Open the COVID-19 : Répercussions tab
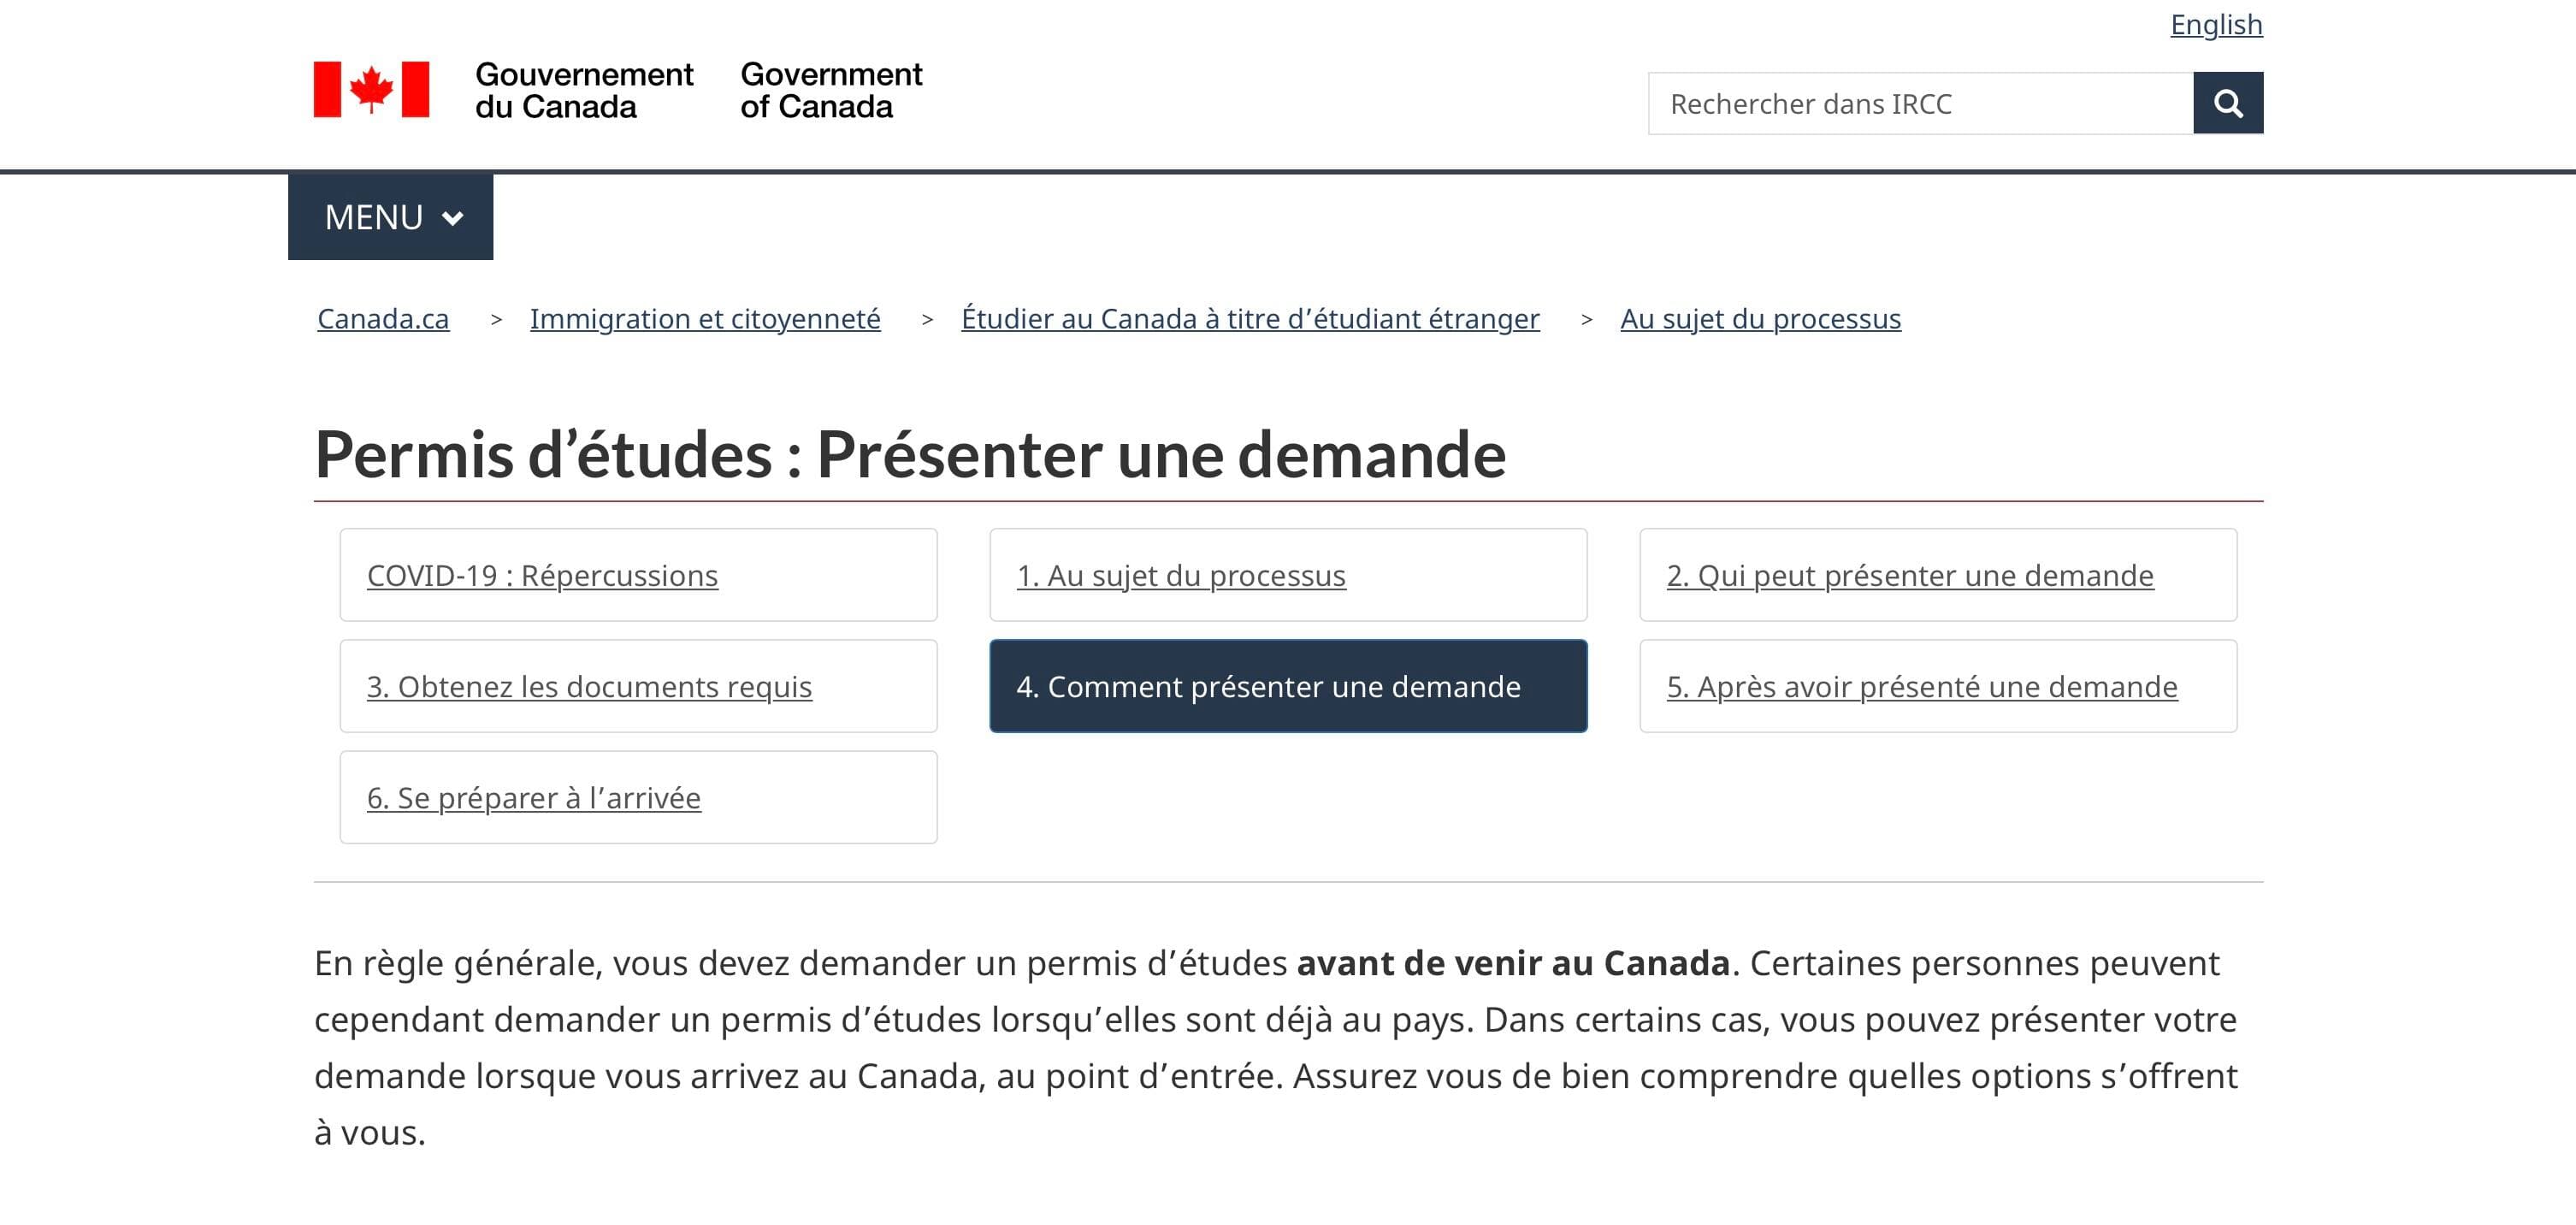 (542, 576)
